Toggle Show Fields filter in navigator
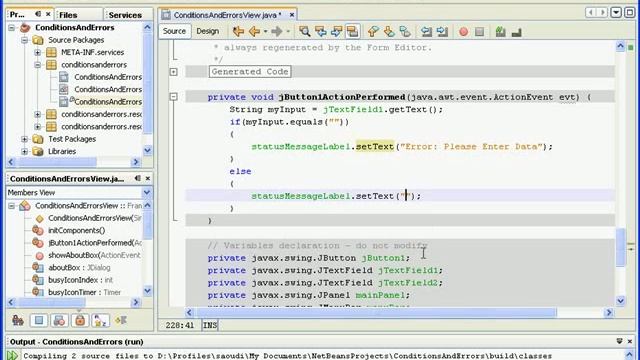Viewport: 640px width, 360px height. (39, 320)
